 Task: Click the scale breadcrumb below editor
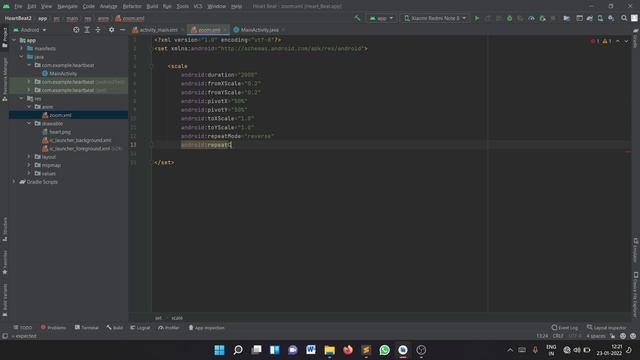[x=177, y=318]
